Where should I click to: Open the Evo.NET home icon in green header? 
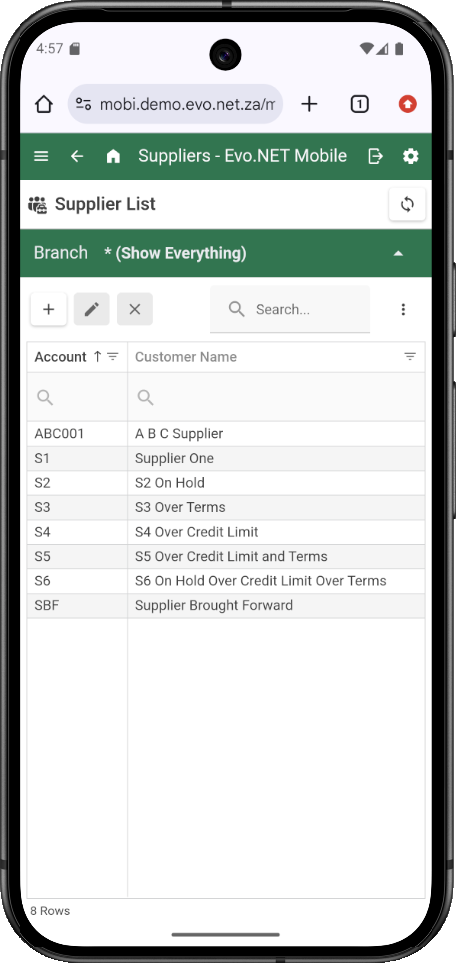point(113,156)
